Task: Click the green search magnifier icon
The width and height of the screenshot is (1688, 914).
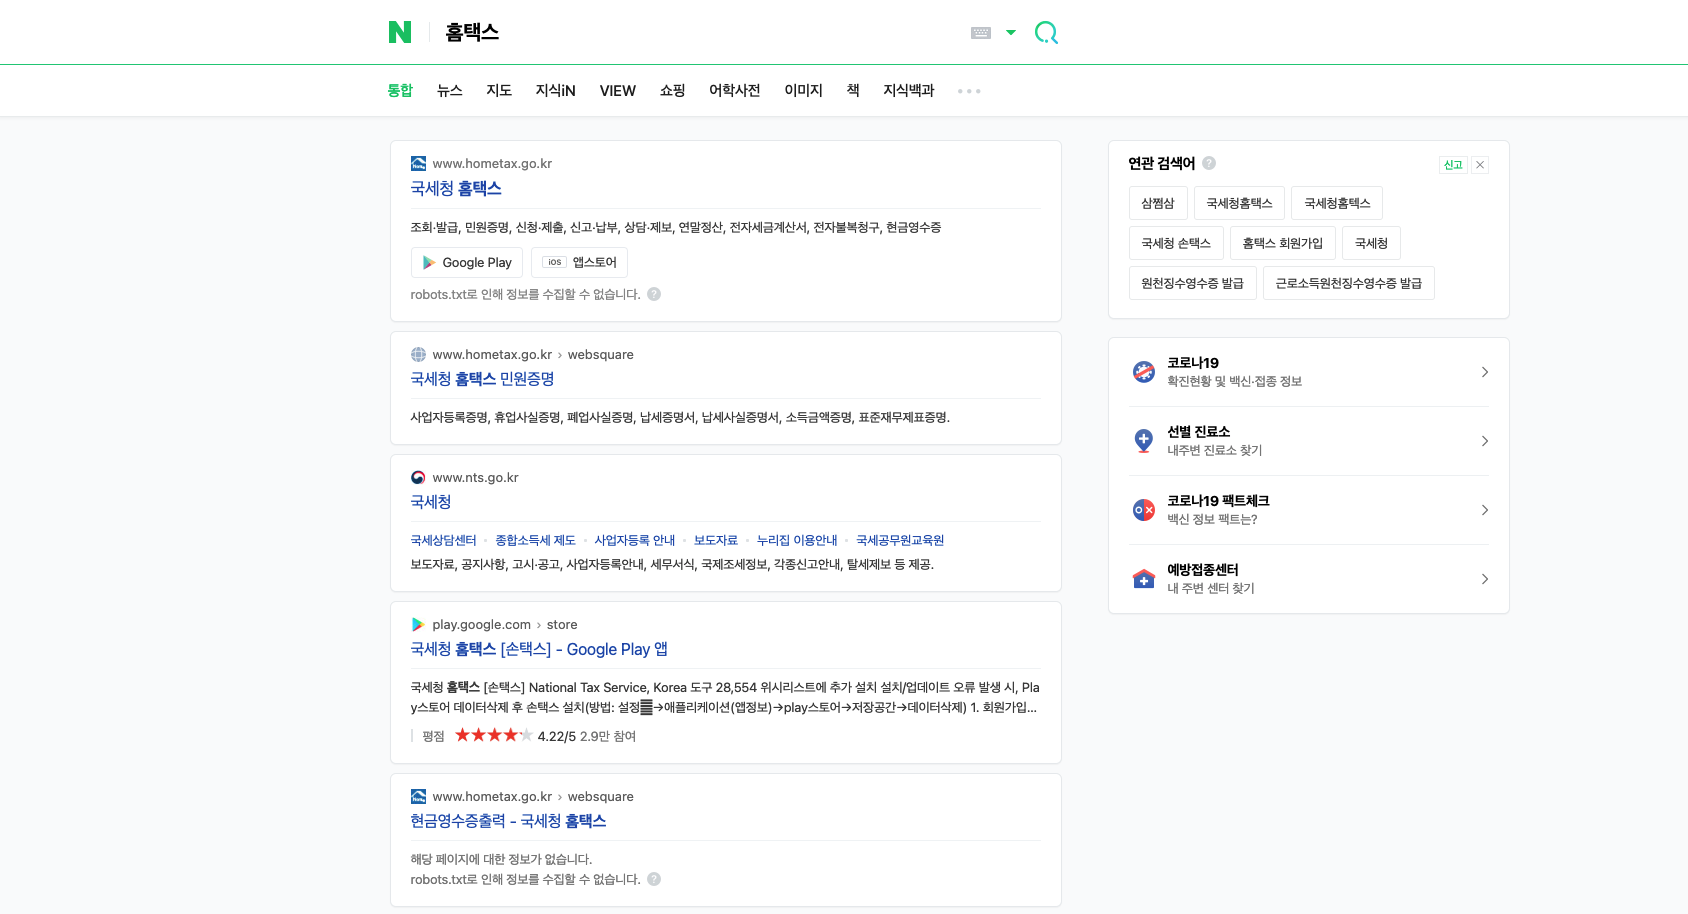Action: pos(1046,33)
